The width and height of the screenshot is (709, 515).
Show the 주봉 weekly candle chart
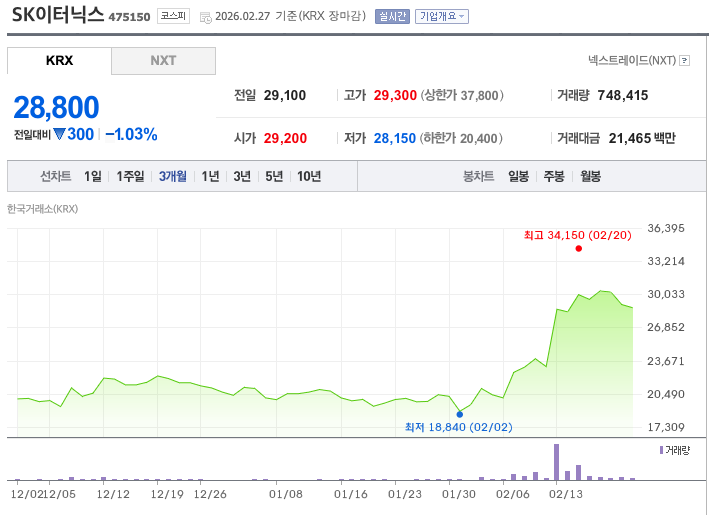(x=554, y=176)
